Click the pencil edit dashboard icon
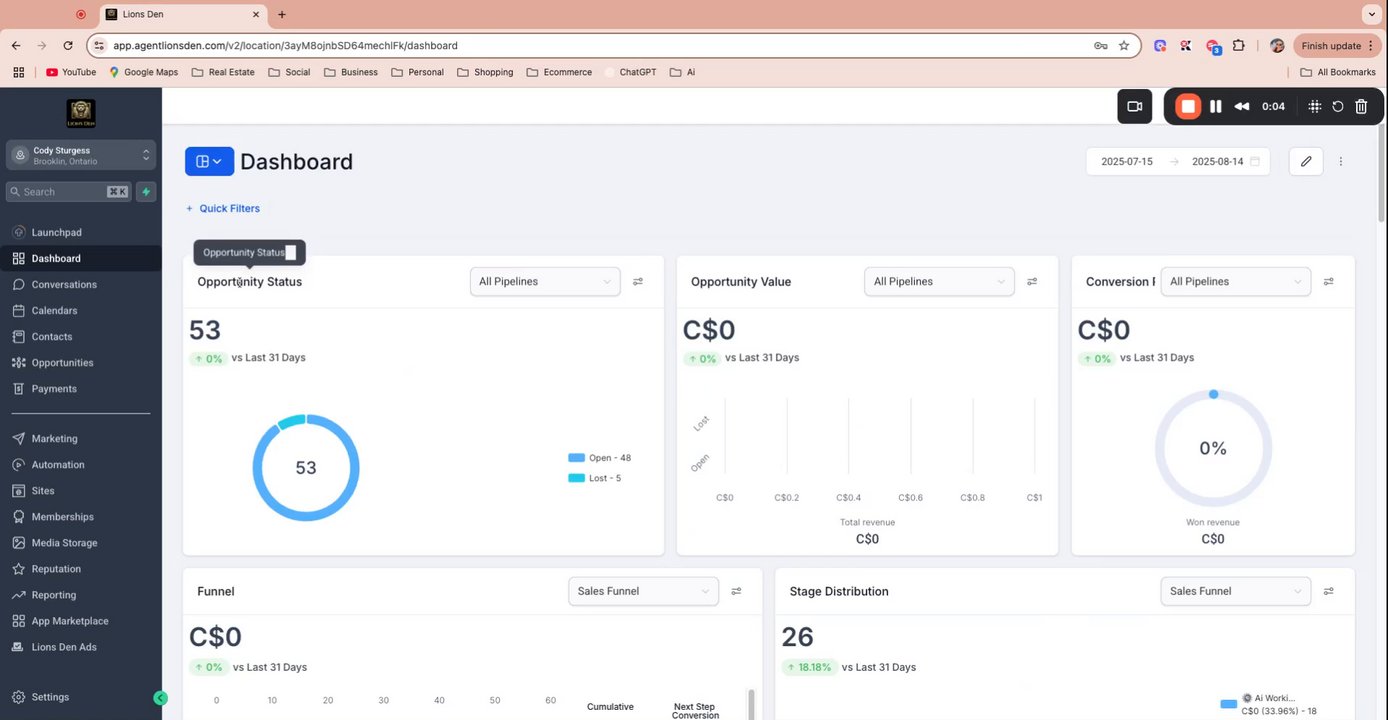Image resolution: width=1388 pixels, height=720 pixels. pos(1306,161)
